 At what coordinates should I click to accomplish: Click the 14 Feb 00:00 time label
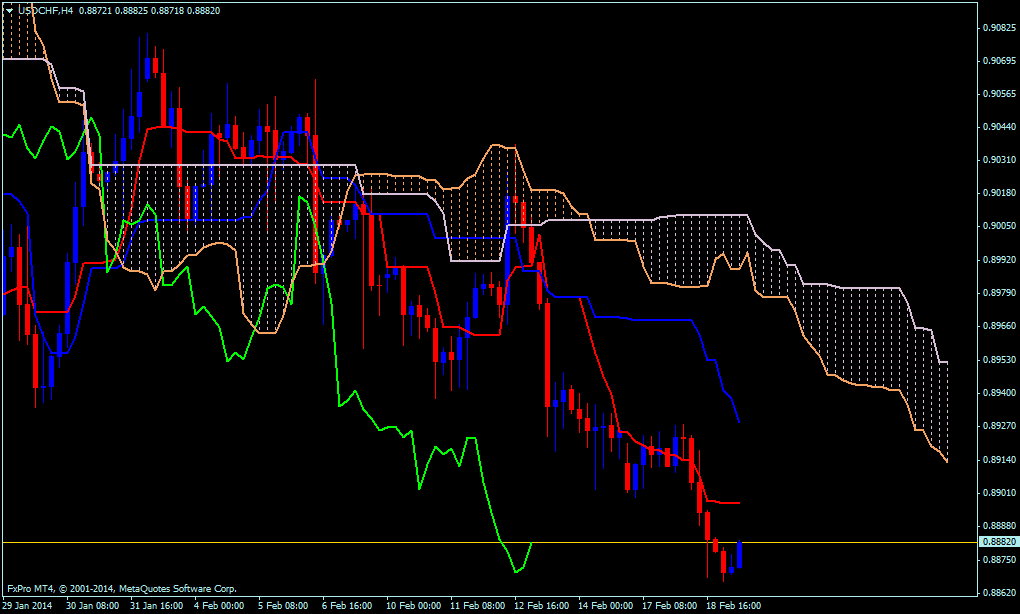pyautogui.click(x=605, y=606)
